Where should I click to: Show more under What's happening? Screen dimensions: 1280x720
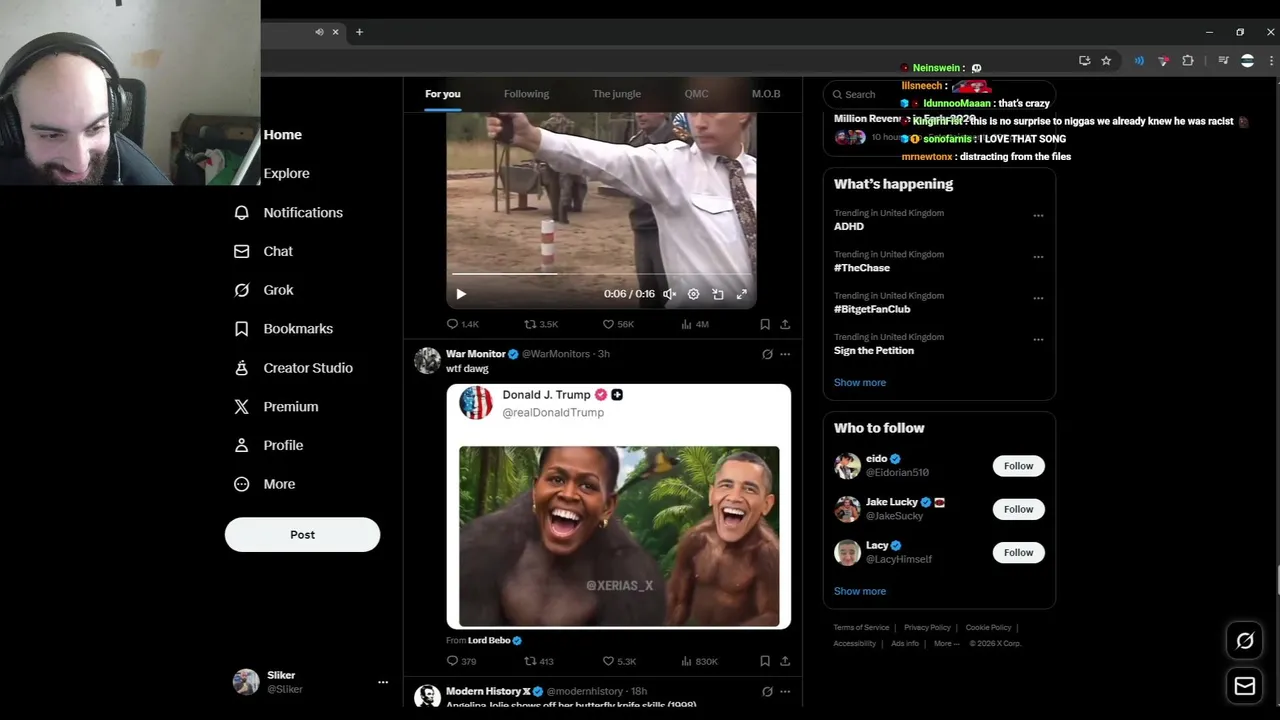tap(860, 382)
